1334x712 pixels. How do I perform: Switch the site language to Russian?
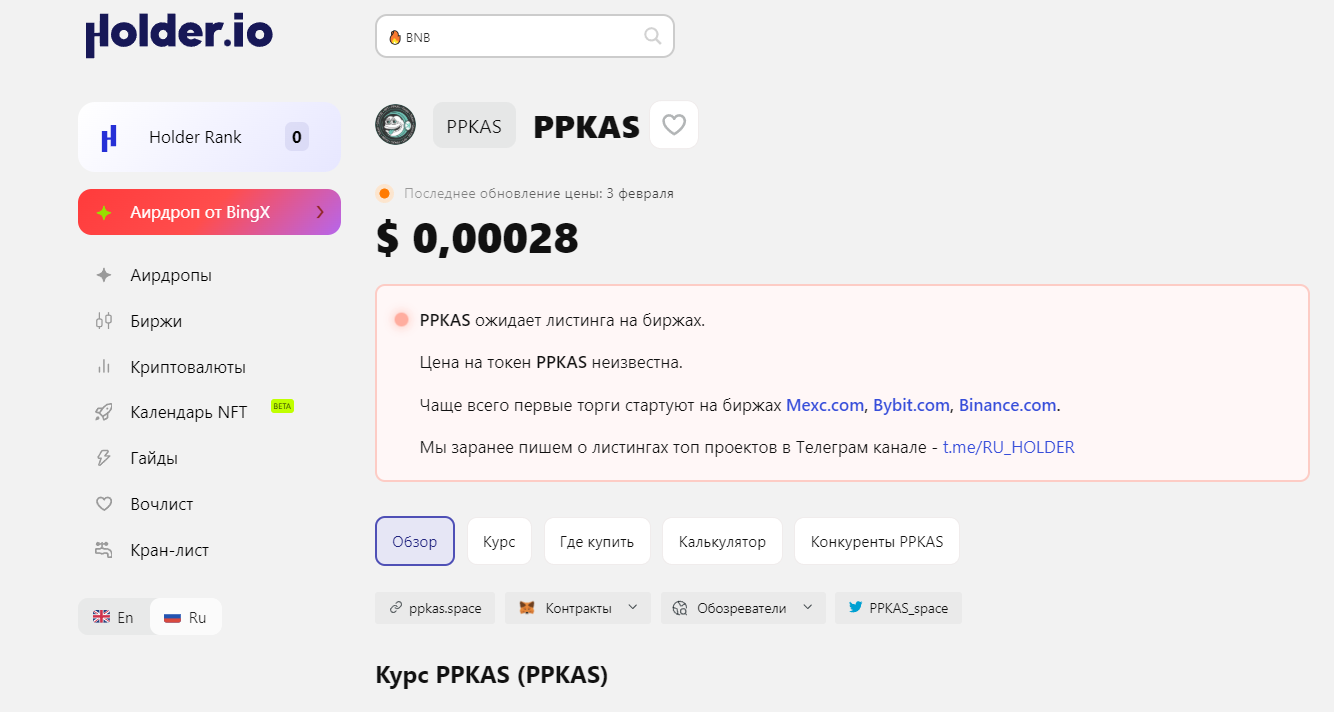coord(186,617)
